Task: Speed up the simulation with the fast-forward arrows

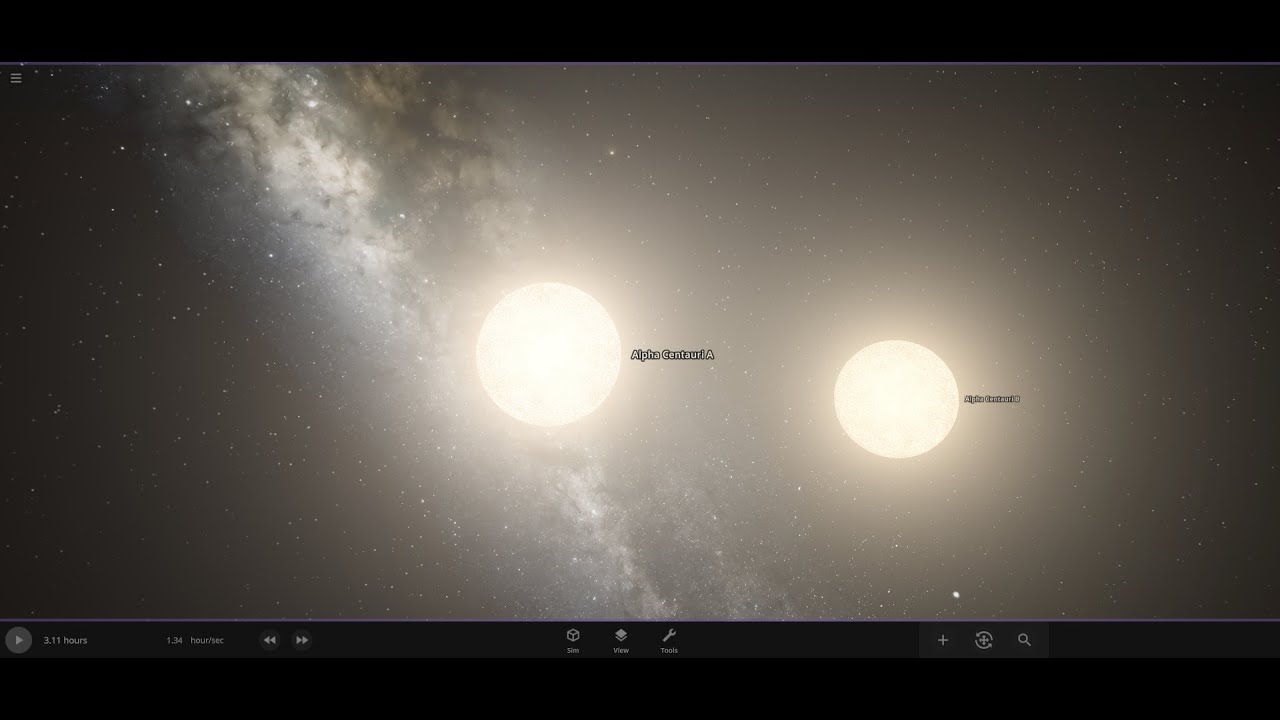Action: [x=302, y=640]
